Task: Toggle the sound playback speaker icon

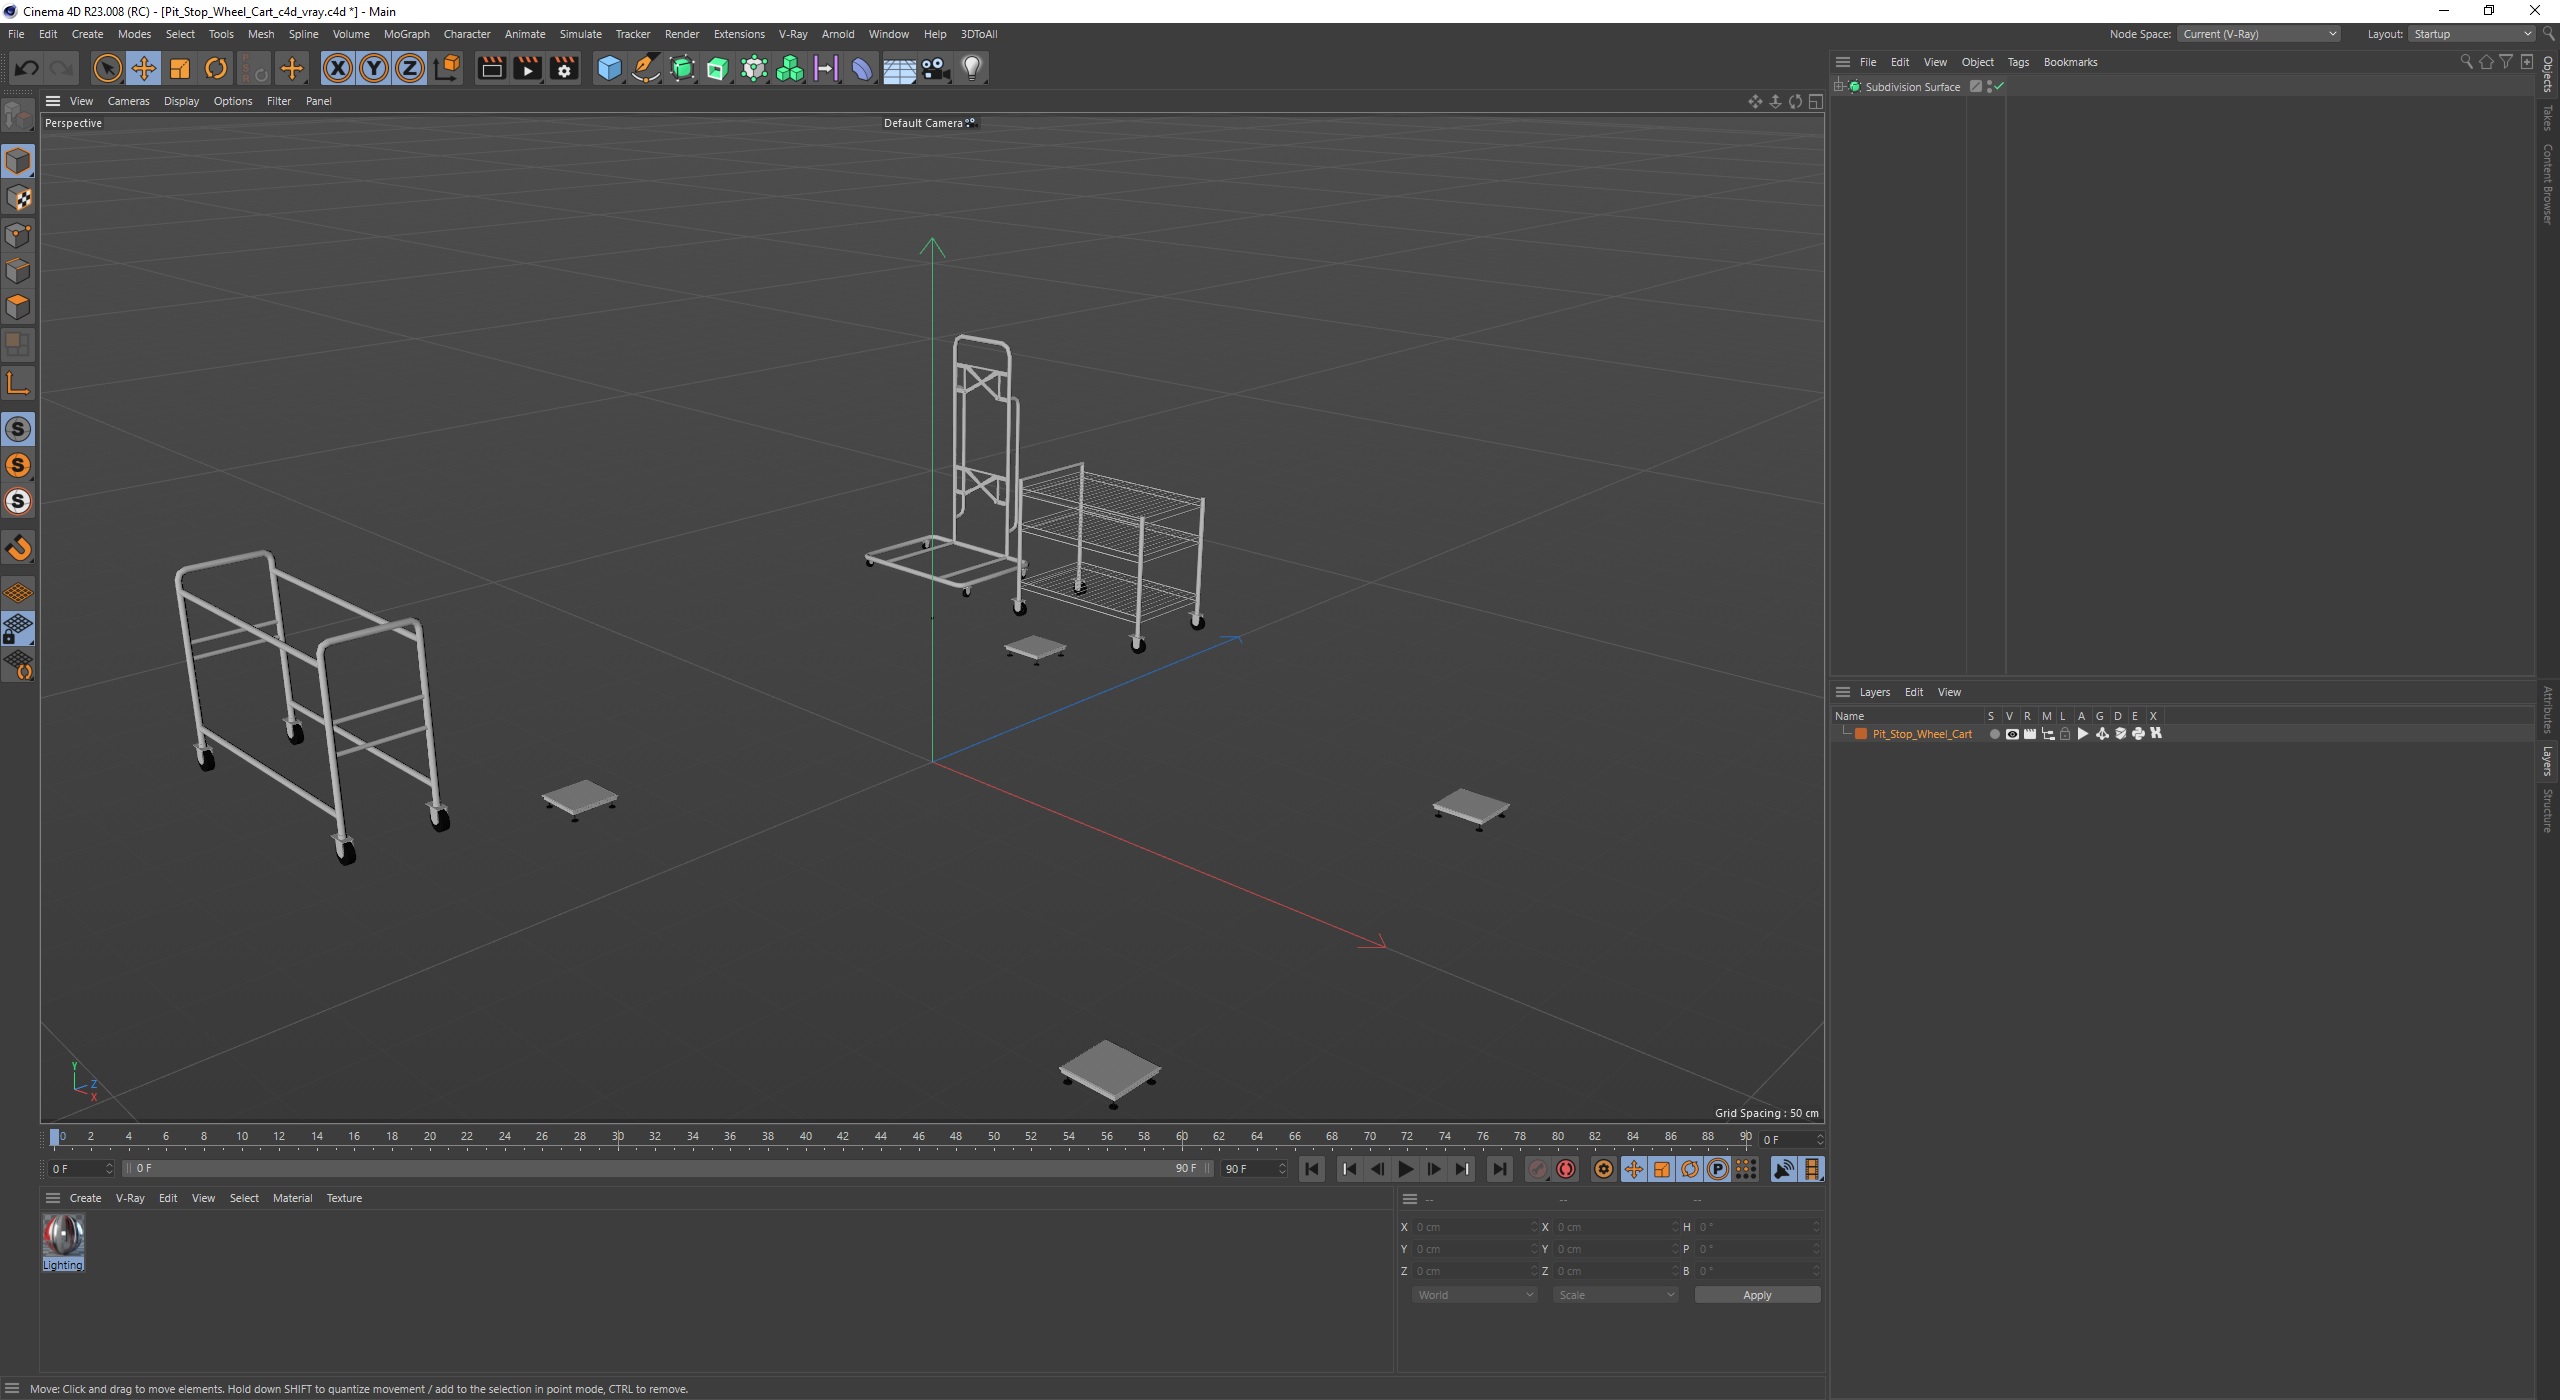Action: [1783, 1169]
